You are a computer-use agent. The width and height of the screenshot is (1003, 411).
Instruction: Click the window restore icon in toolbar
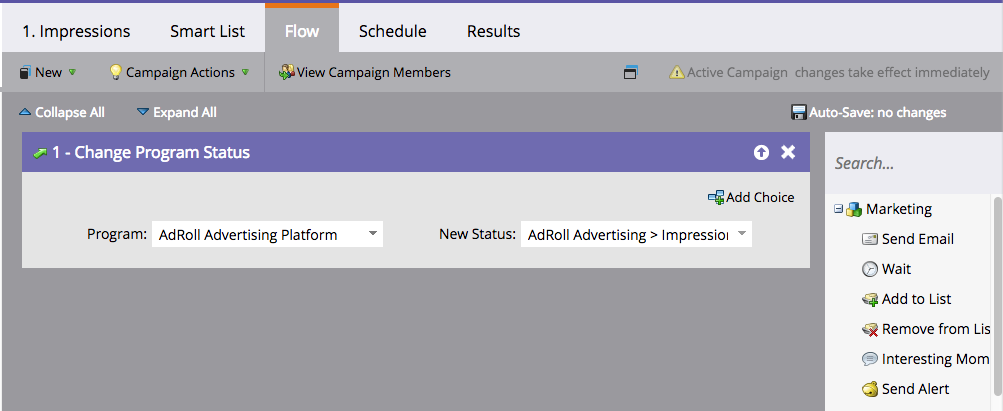[x=631, y=73]
